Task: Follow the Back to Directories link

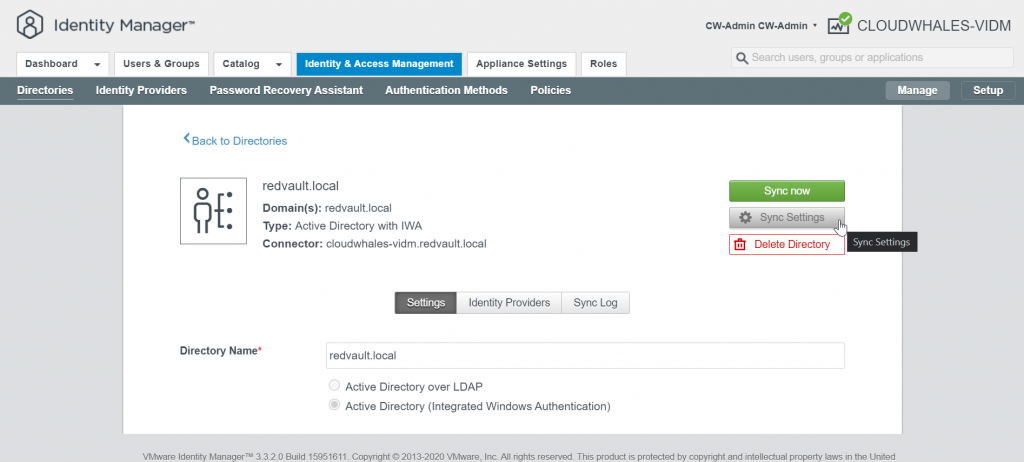Action: pyautogui.click(x=239, y=141)
